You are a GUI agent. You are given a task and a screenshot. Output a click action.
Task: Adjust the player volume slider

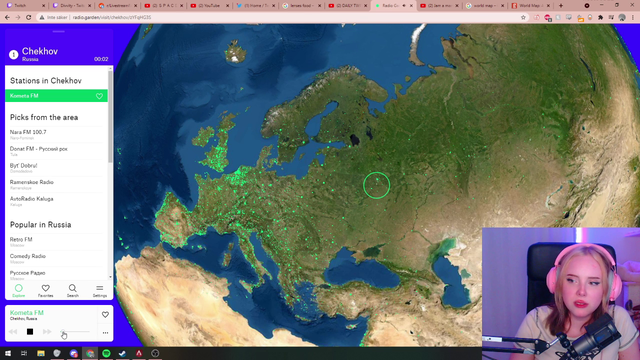[75, 331]
